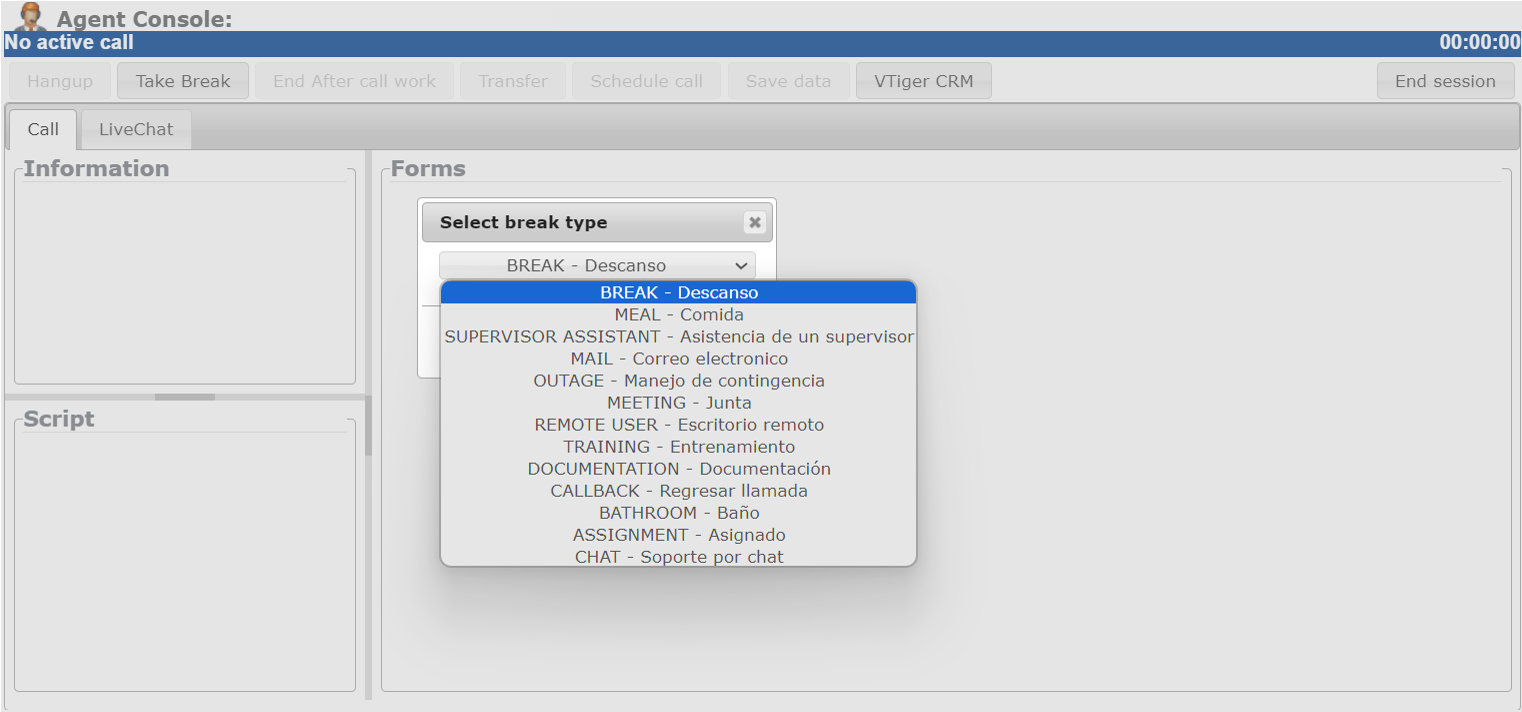Select BATHROOM - Baño break type
The height and width of the screenshot is (712, 1522).
click(678, 513)
